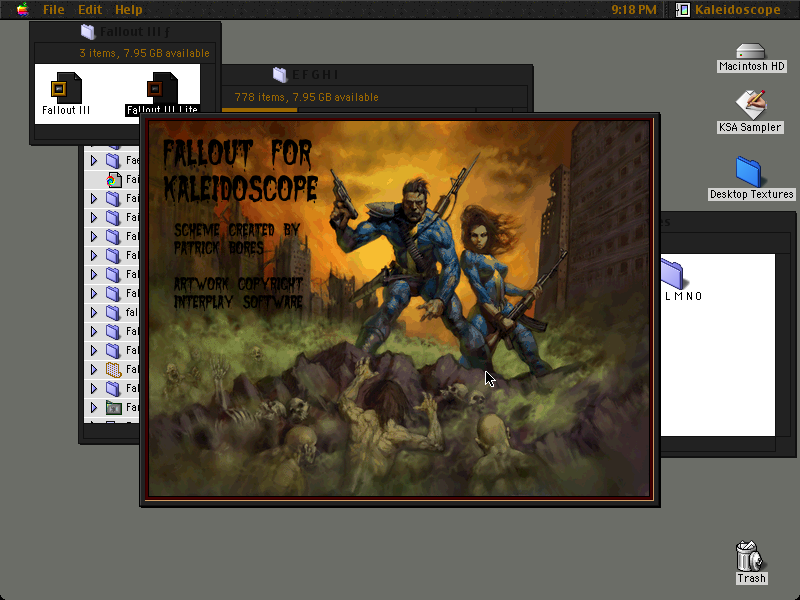Open the Edit menu
The width and height of the screenshot is (800, 600).
[x=90, y=10]
